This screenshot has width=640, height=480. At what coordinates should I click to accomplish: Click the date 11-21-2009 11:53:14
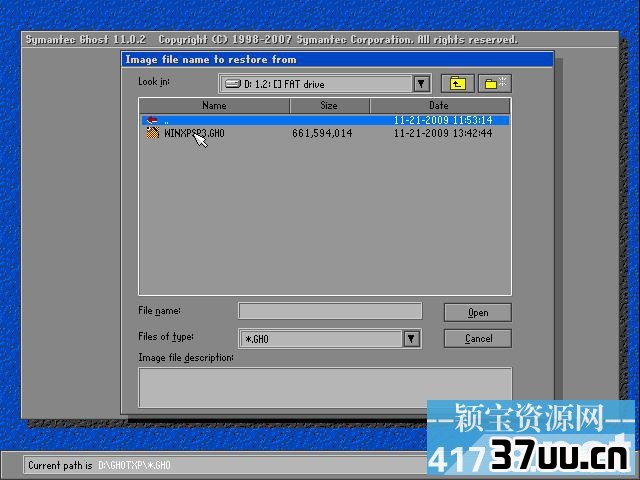coord(443,120)
